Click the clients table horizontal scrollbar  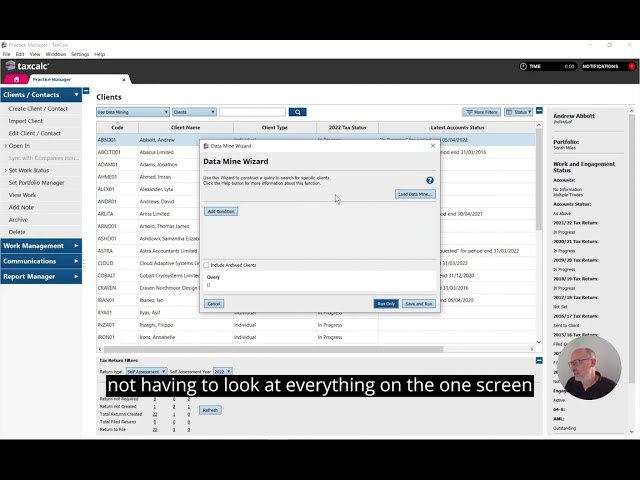tap(273, 349)
